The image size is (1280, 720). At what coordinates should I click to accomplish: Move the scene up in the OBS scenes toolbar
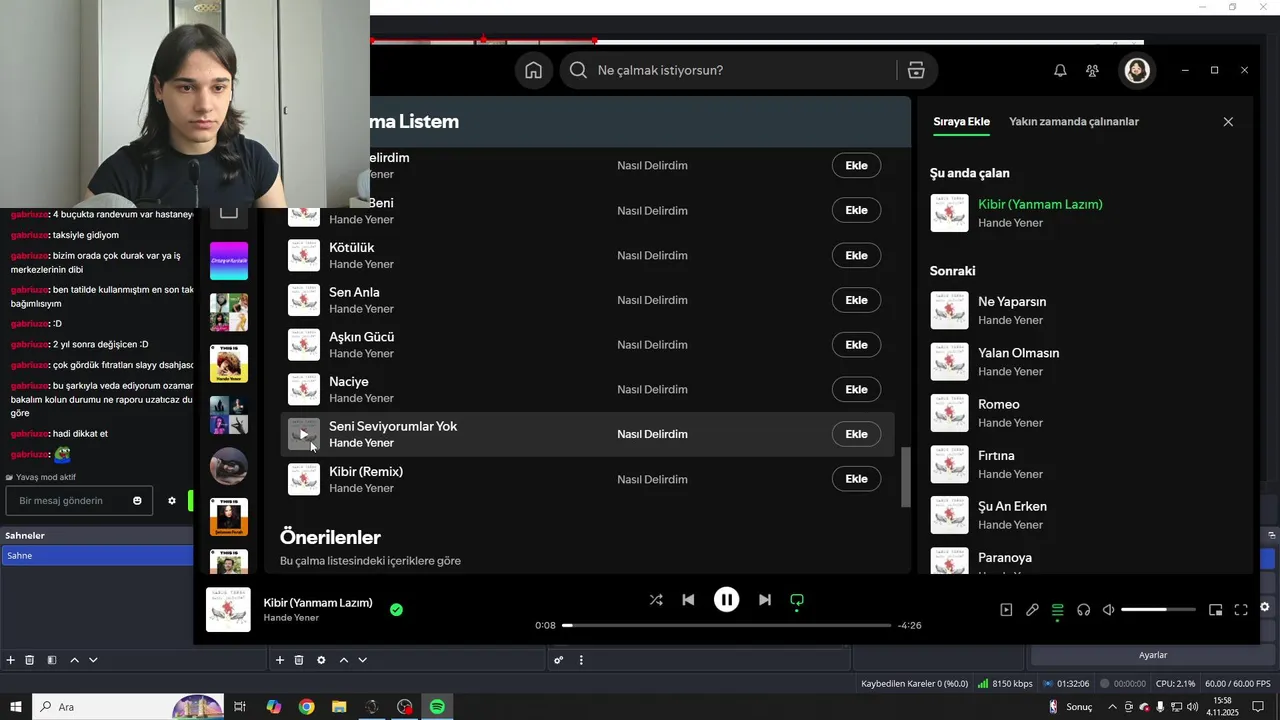point(74,660)
